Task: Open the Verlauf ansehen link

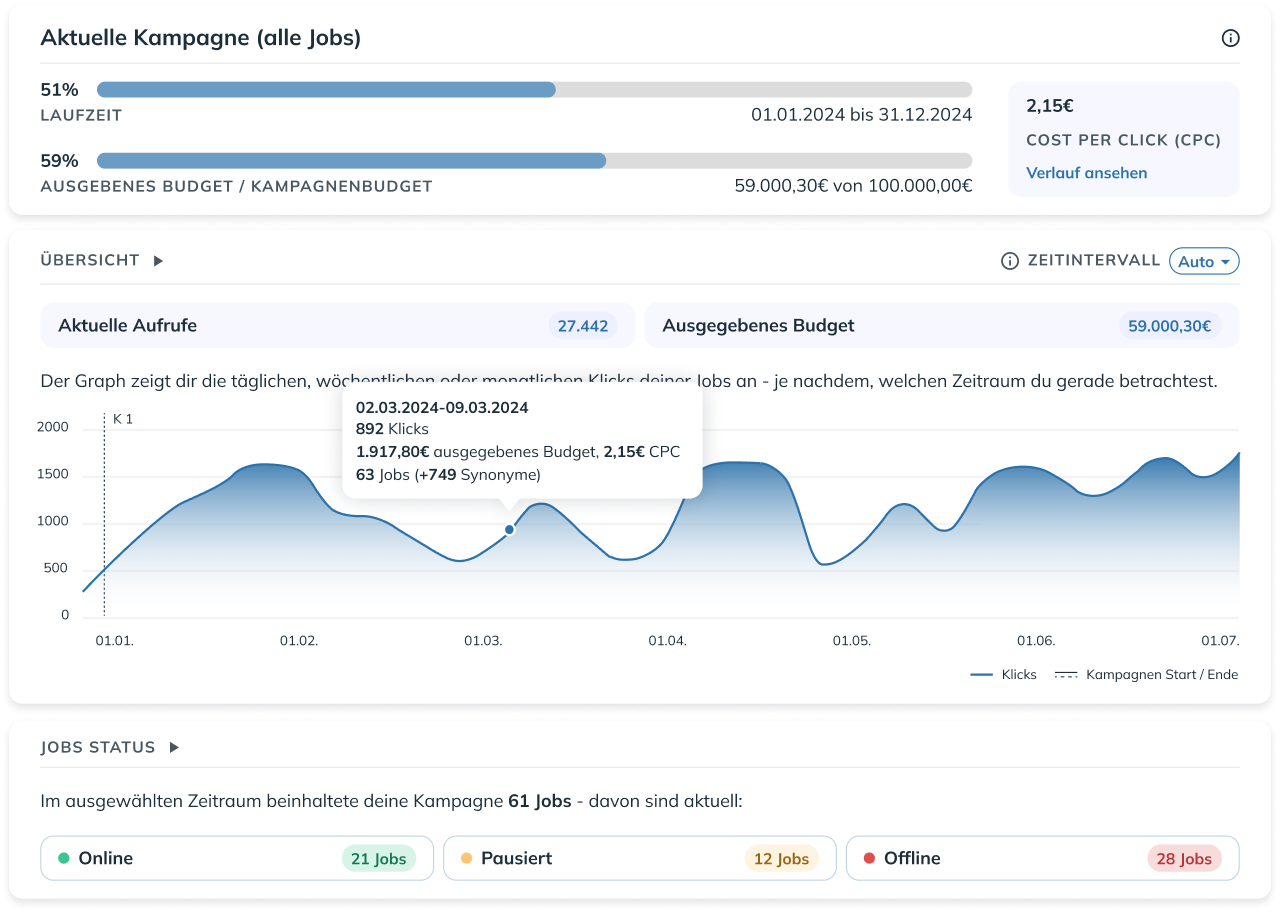Action: (1087, 173)
